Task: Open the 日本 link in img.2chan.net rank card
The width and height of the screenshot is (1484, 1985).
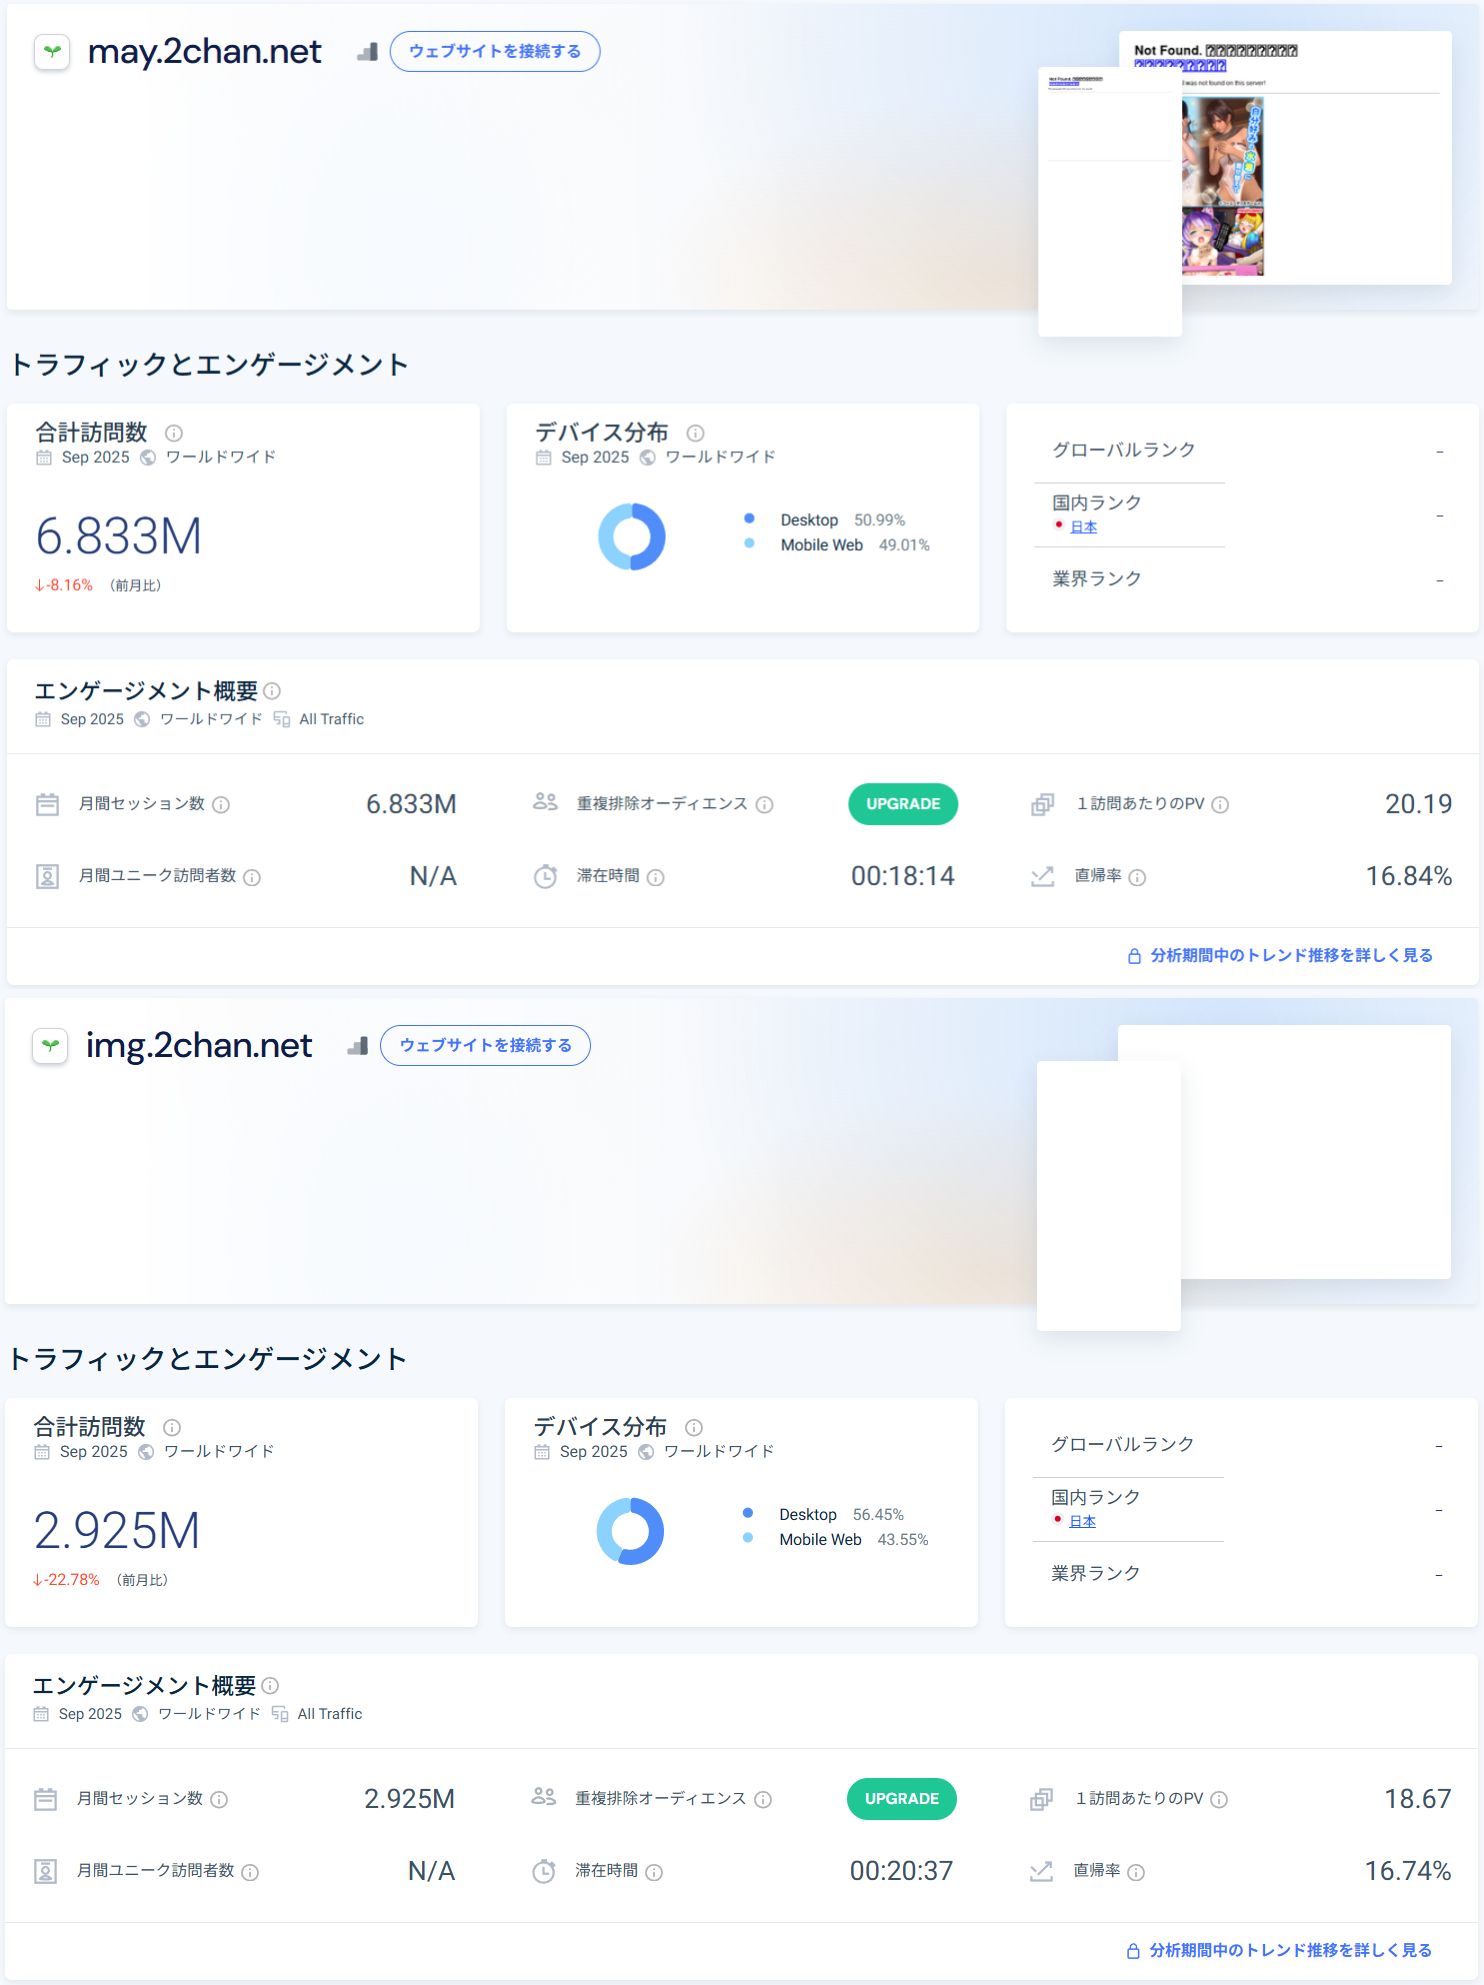Action: click(x=1082, y=1521)
